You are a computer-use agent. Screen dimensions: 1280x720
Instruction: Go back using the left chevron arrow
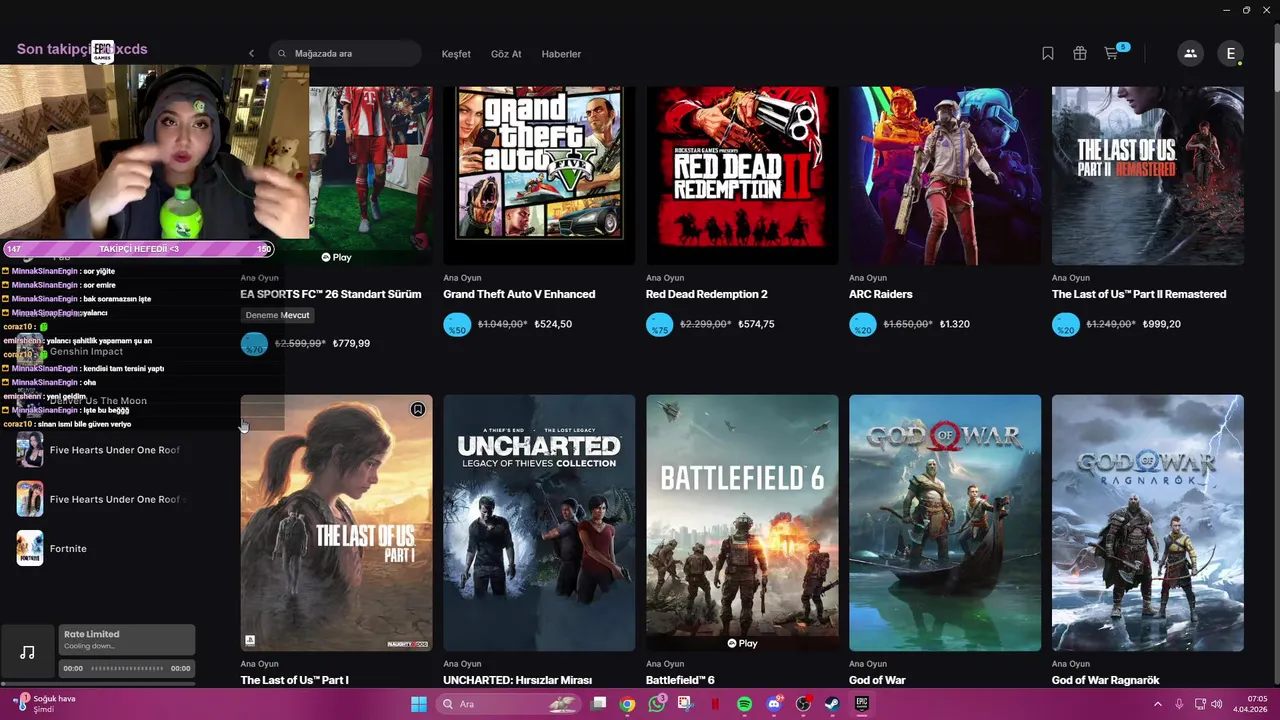pos(251,53)
